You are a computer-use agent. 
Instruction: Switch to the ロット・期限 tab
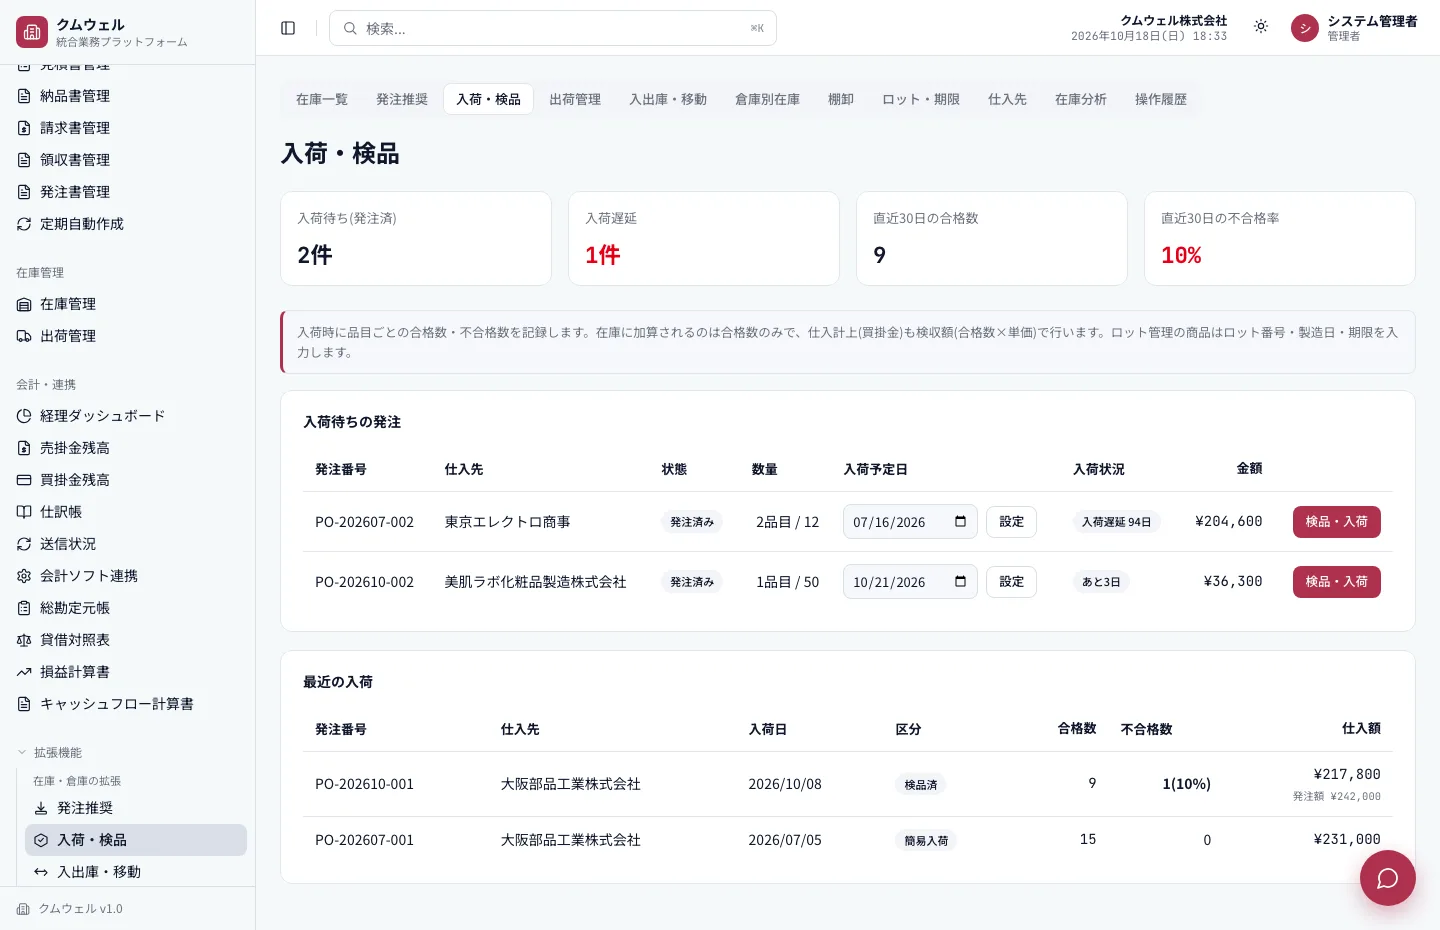[x=921, y=99]
